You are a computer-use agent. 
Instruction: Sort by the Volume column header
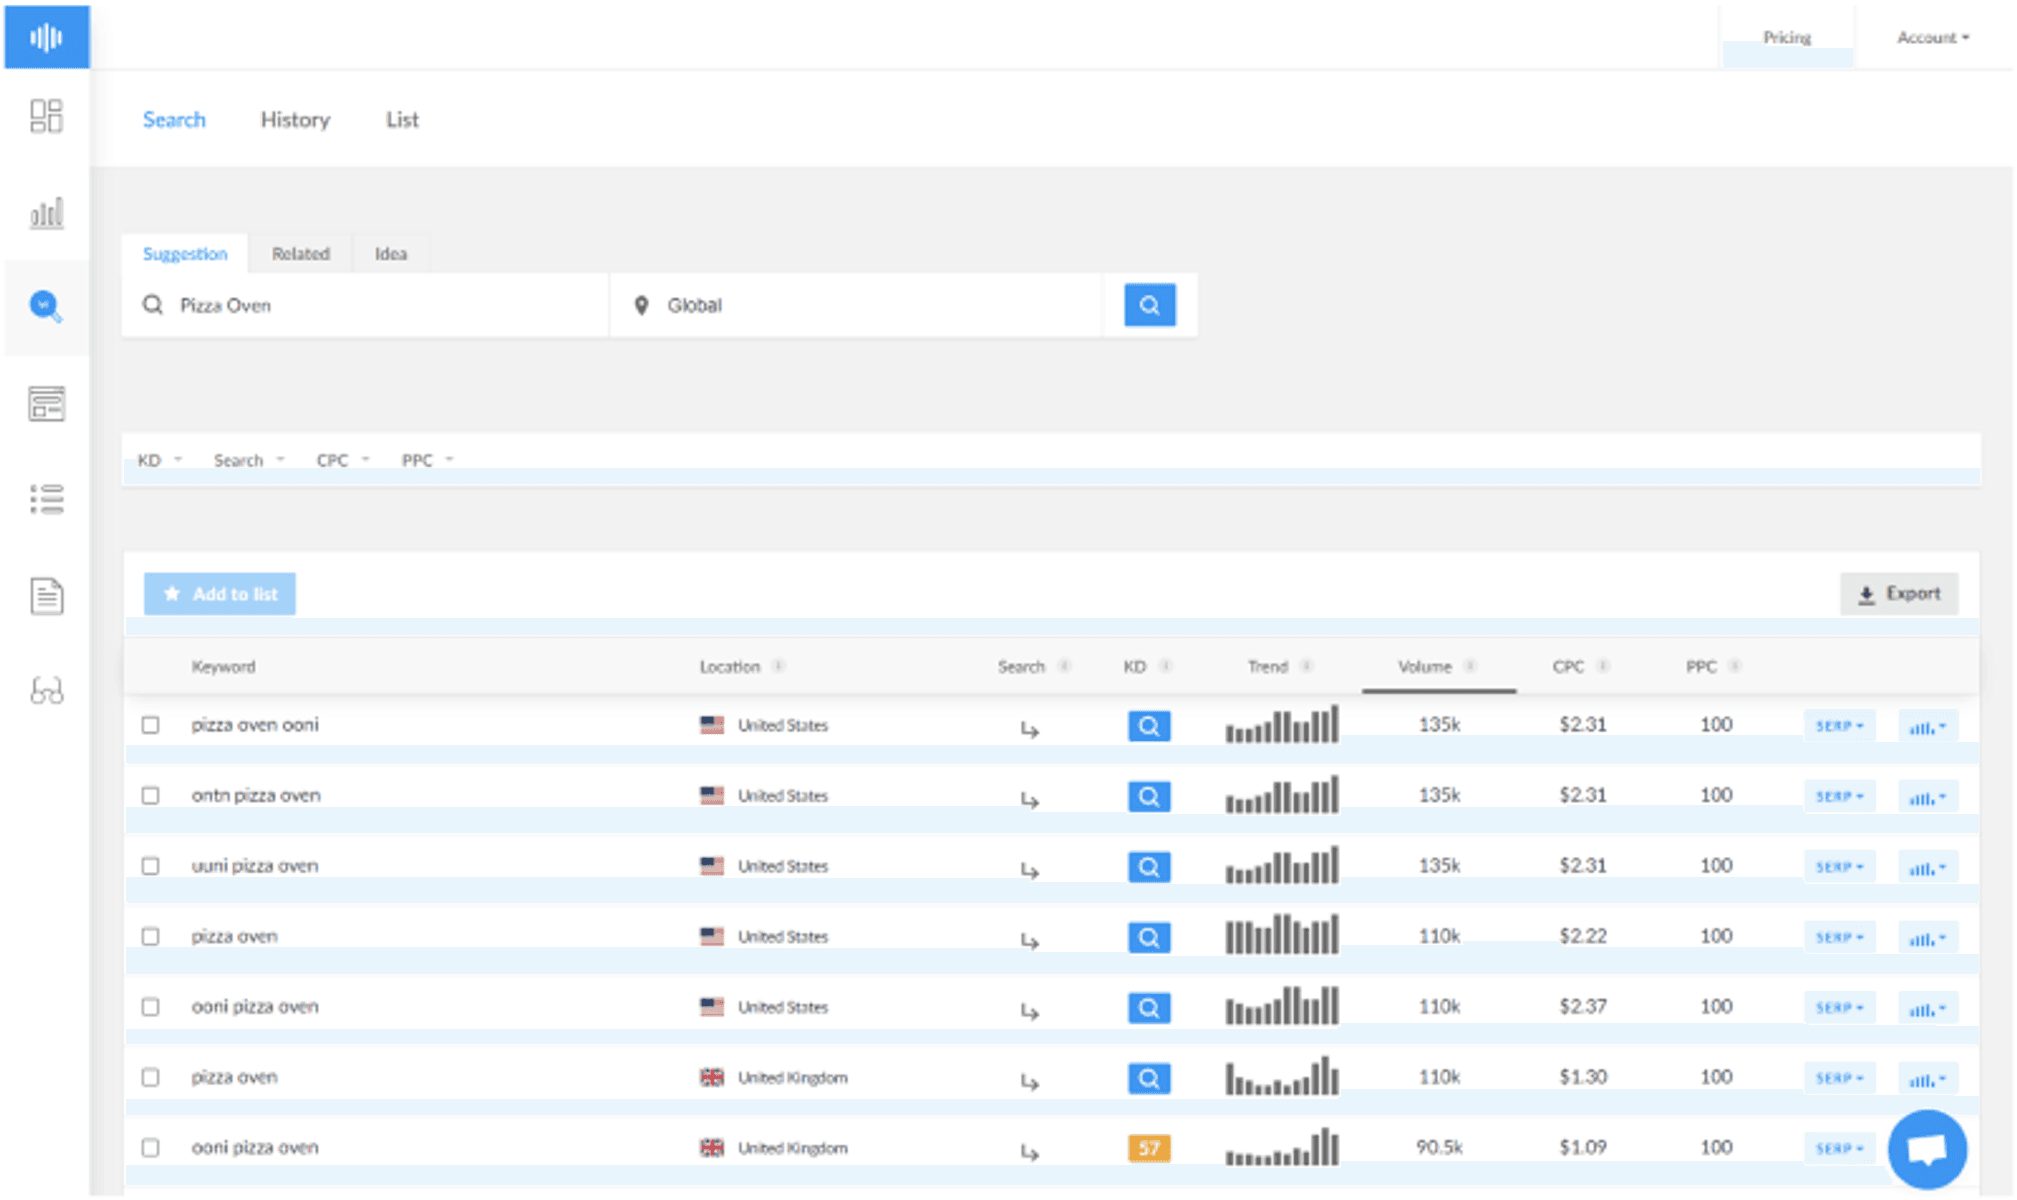(1424, 666)
